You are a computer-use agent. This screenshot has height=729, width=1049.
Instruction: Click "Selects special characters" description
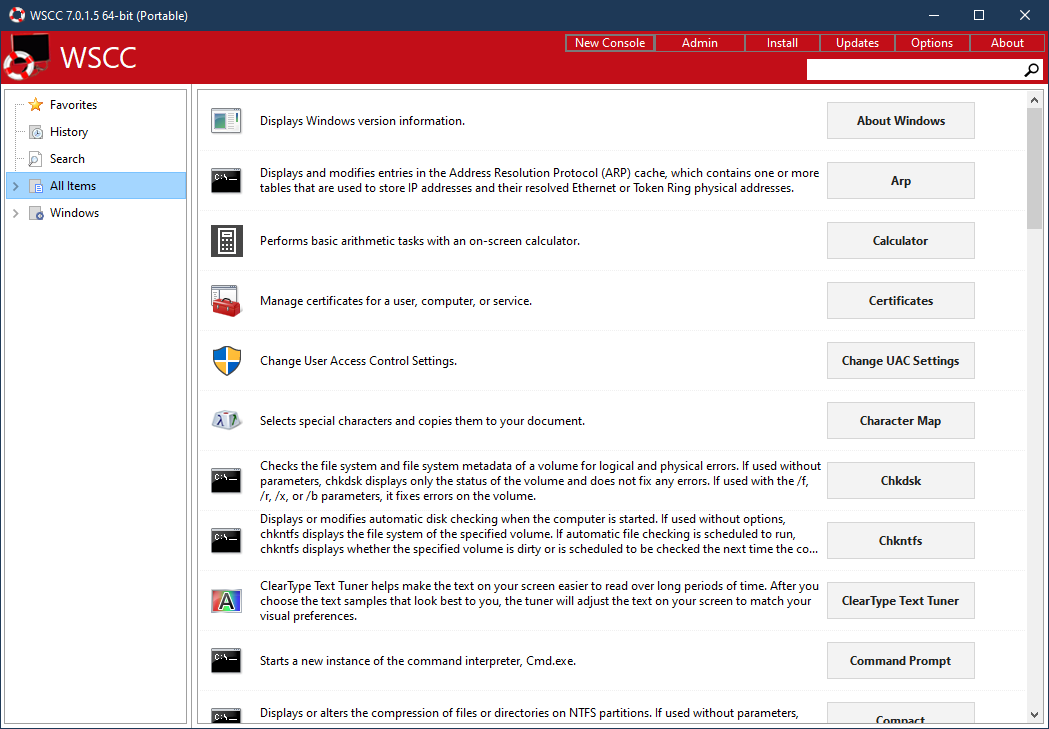tap(422, 421)
